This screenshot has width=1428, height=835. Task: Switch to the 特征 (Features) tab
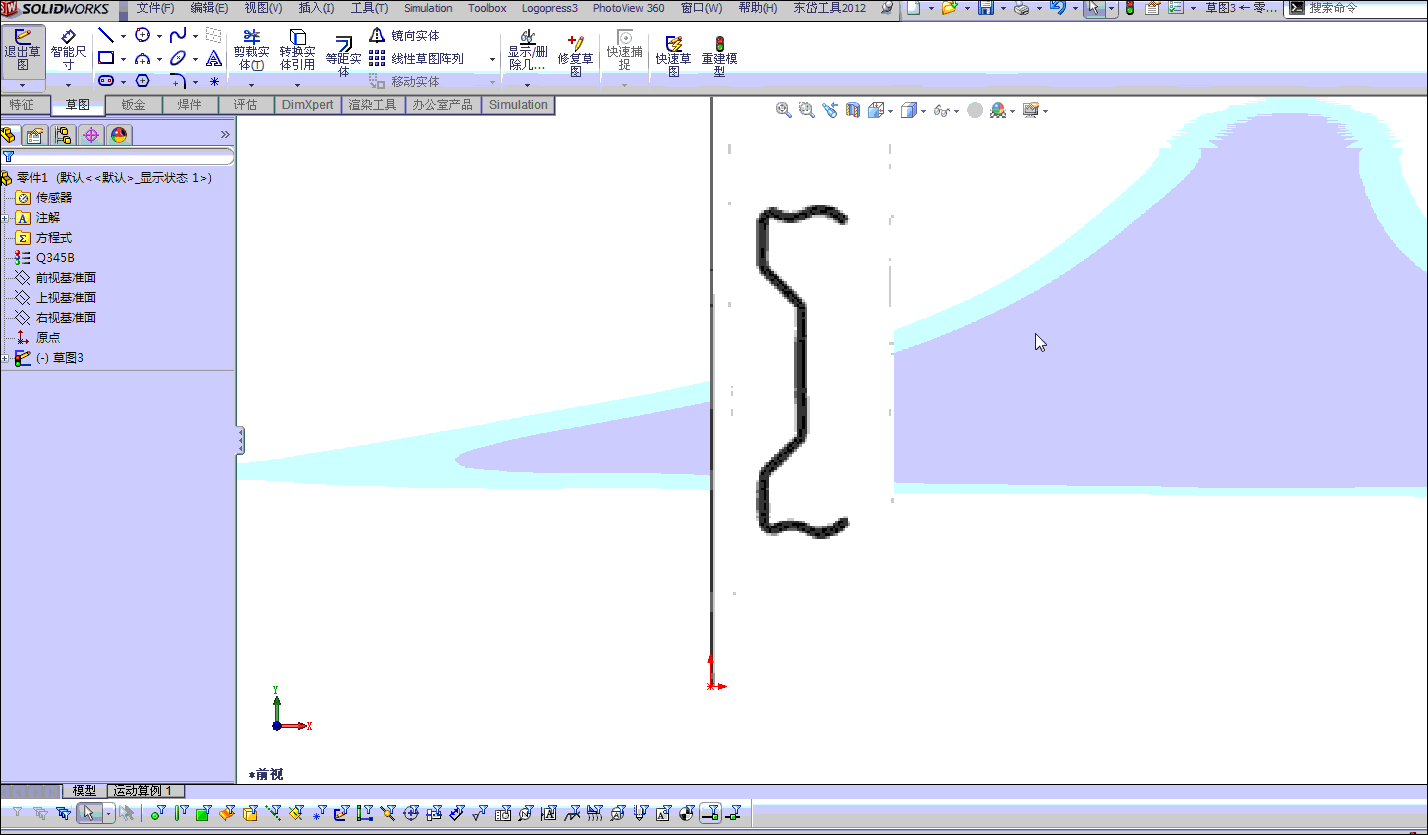pos(22,105)
